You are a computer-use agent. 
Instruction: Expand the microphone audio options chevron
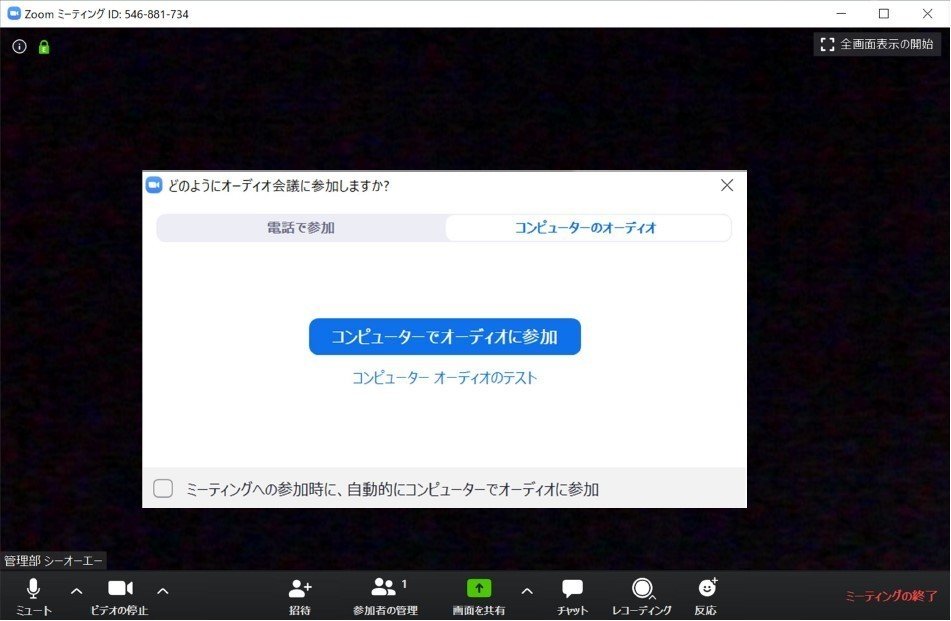(76, 592)
